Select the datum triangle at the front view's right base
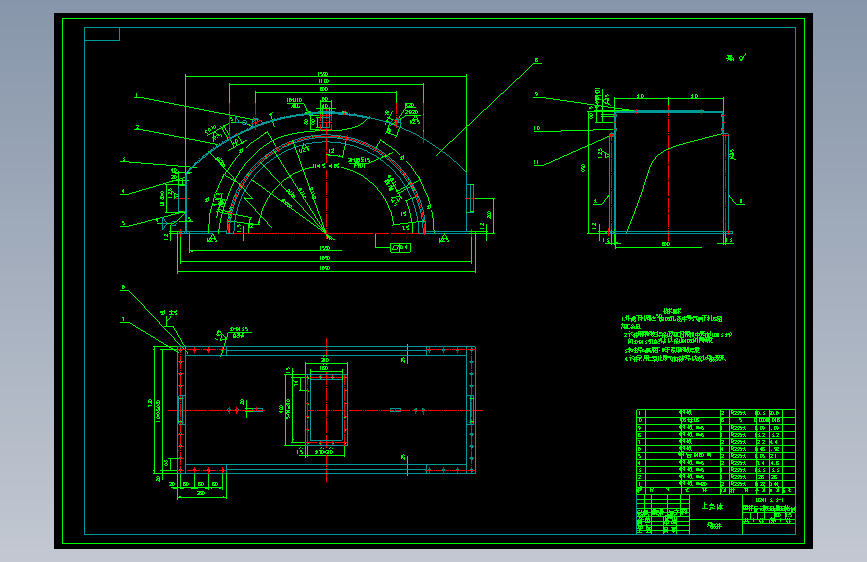The height and width of the screenshot is (562, 867). (443, 239)
